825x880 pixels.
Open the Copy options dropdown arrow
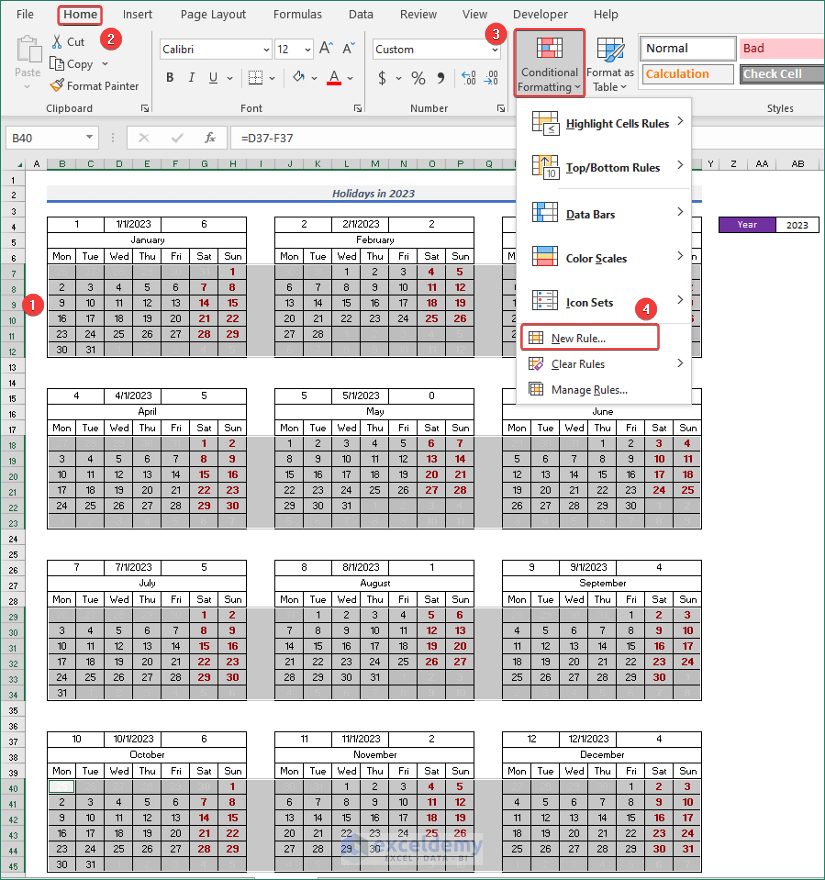(105, 64)
